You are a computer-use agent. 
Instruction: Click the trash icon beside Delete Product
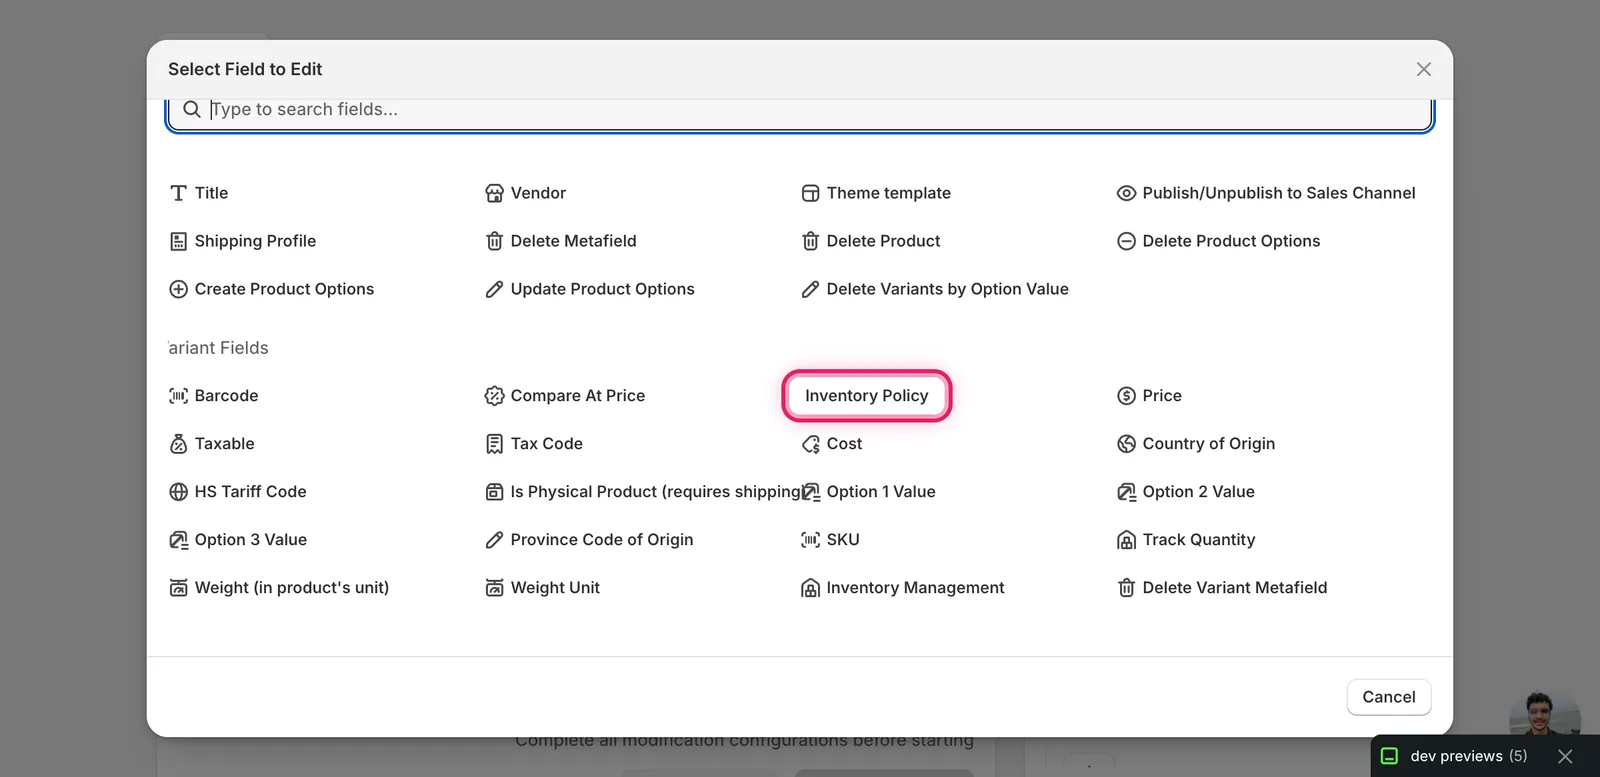point(810,241)
